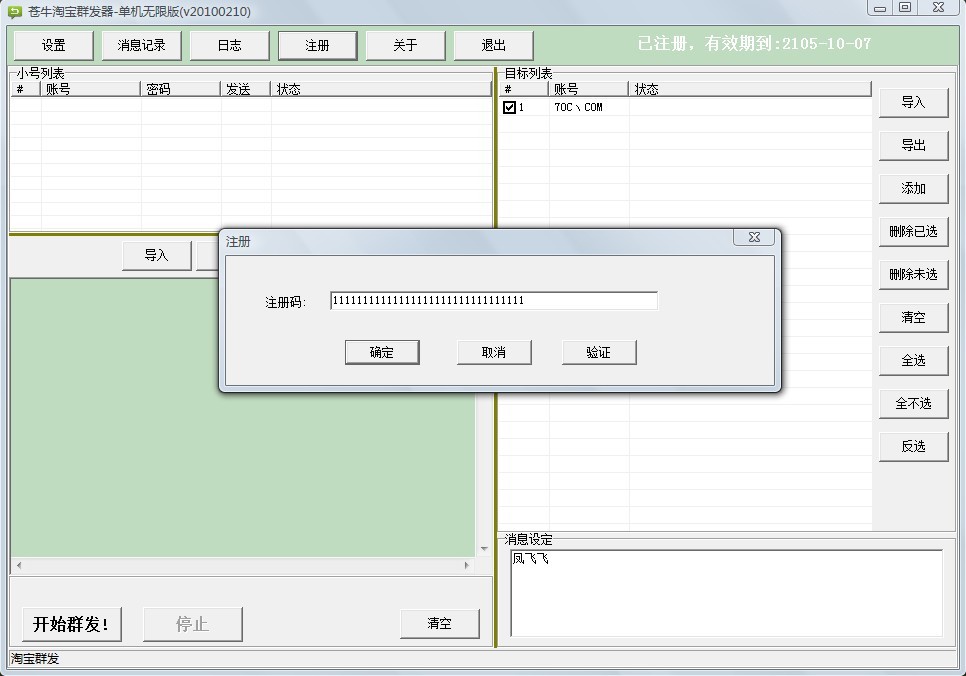The image size is (966, 676).
Task: Click the log horizontal scrollbar right arrow
Action: pyautogui.click(x=466, y=565)
